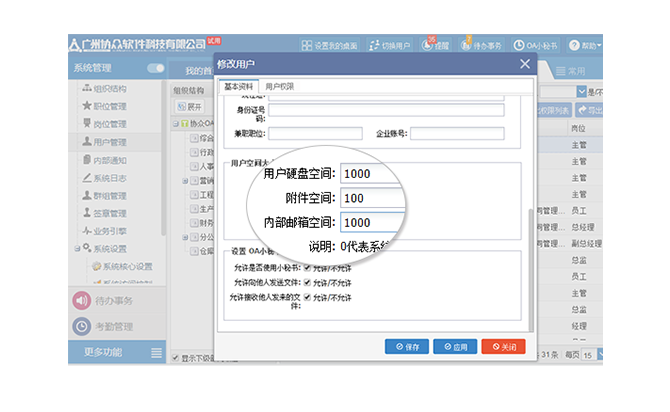Image resolution: width=670 pixels, height=412 pixels.
Task: Toggle 允许接收他人发来的文件 checkbox
Action: tap(307, 297)
